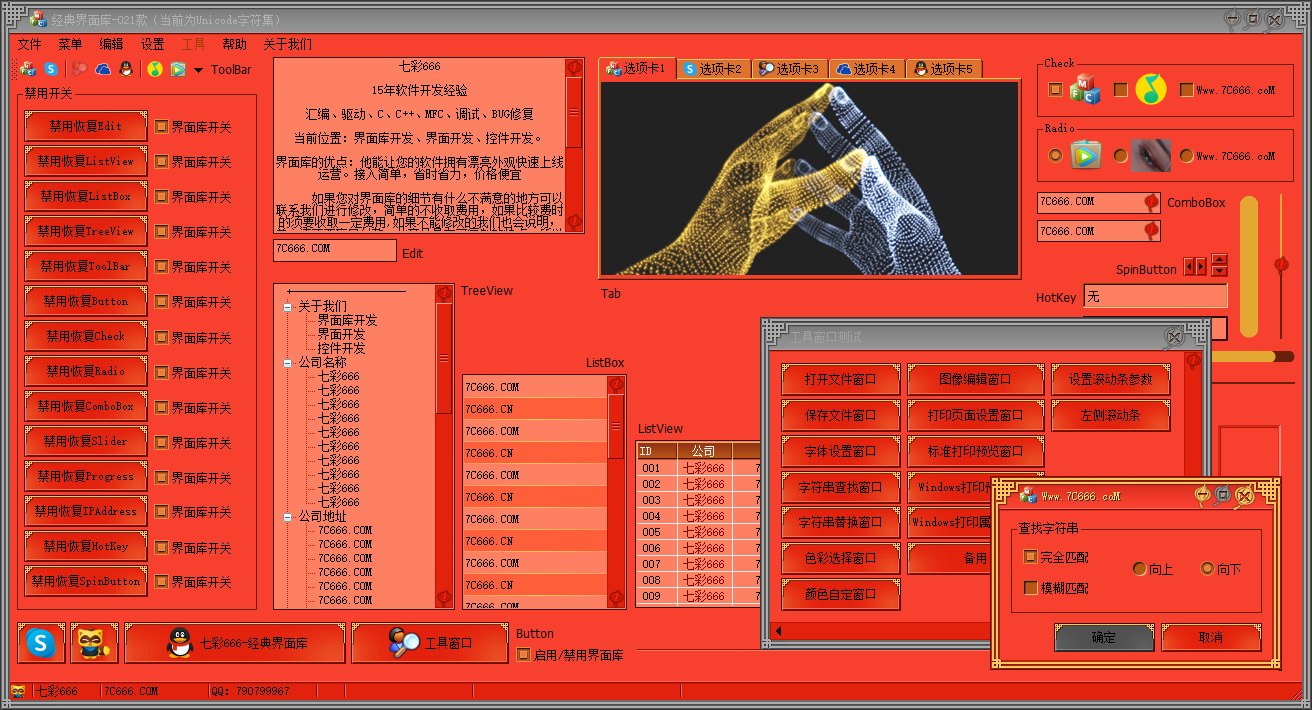
Task: Click the QQ penguin icon in the toolbar
Action: pos(125,69)
